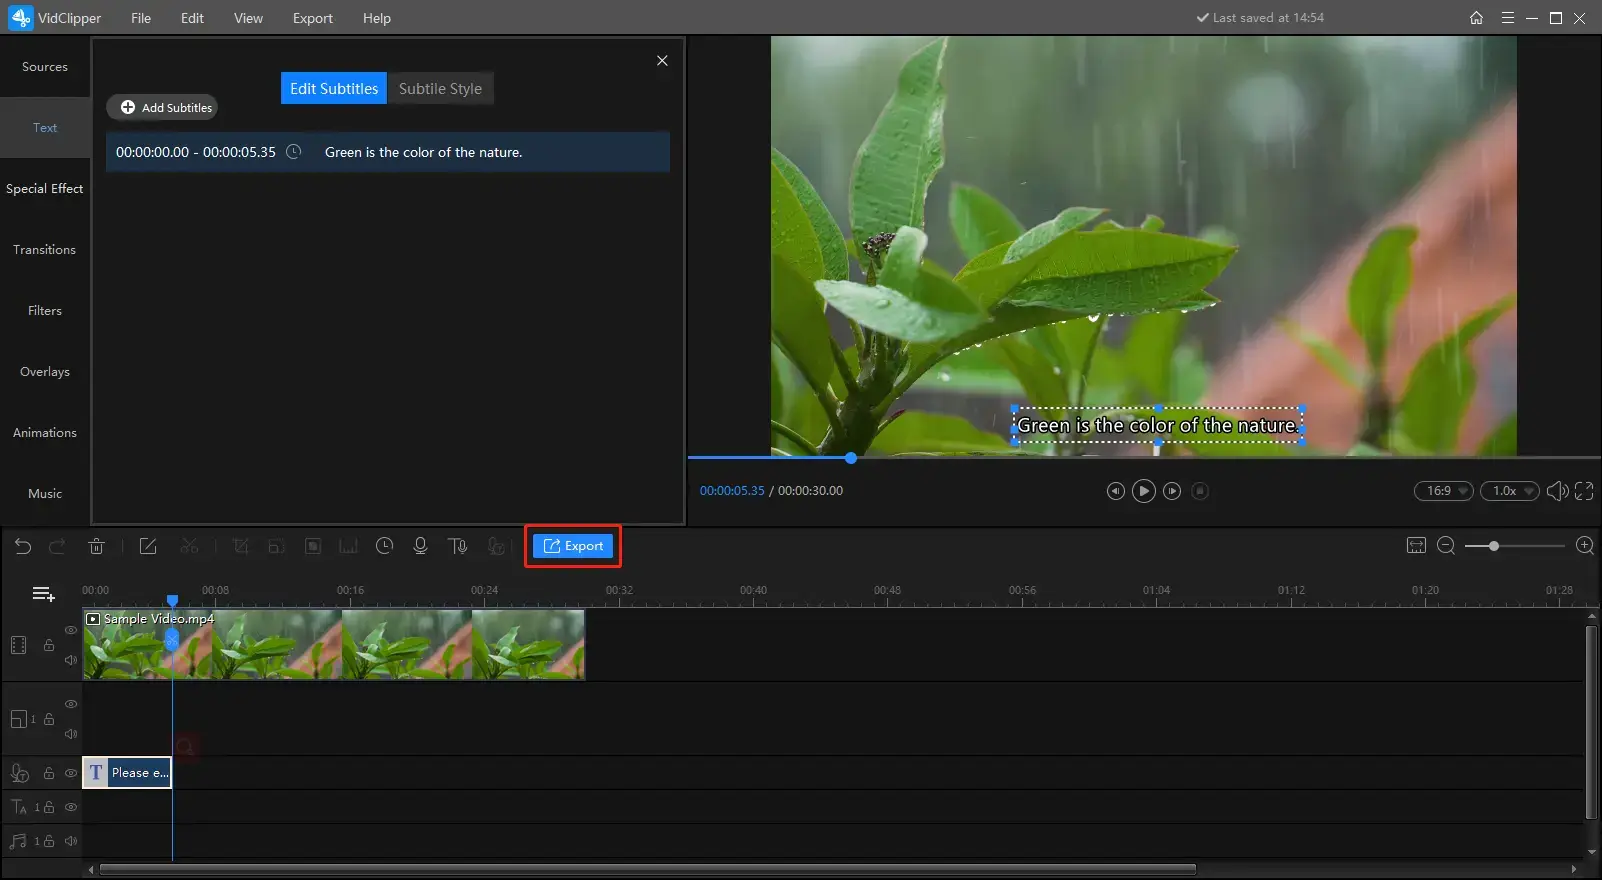Select the scissors split tool

coord(189,546)
